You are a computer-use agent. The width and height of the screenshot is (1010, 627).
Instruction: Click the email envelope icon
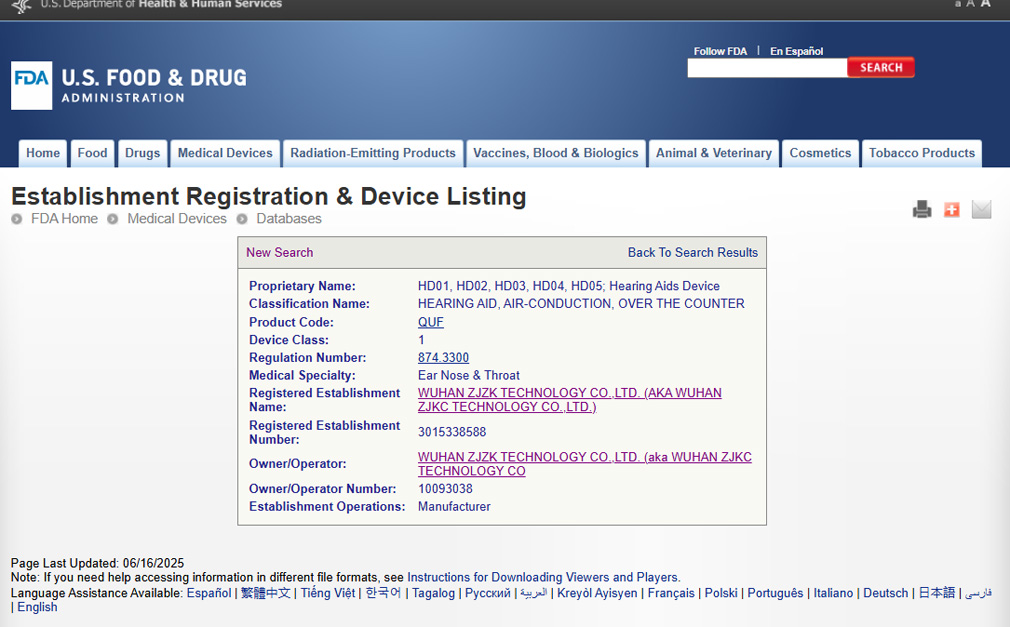pos(981,209)
